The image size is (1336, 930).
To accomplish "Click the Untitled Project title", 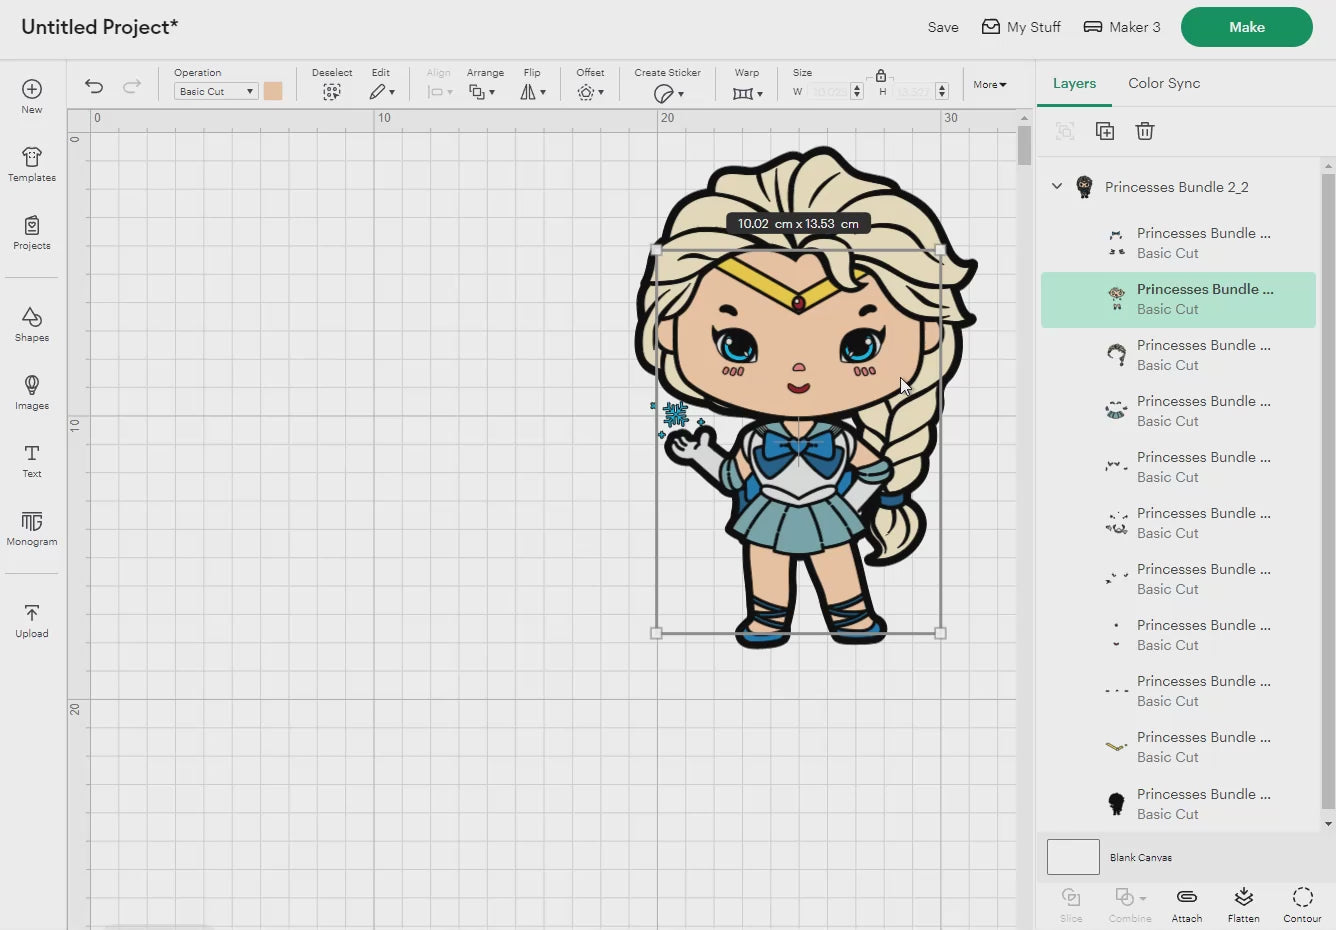I will [x=99, y=27].
